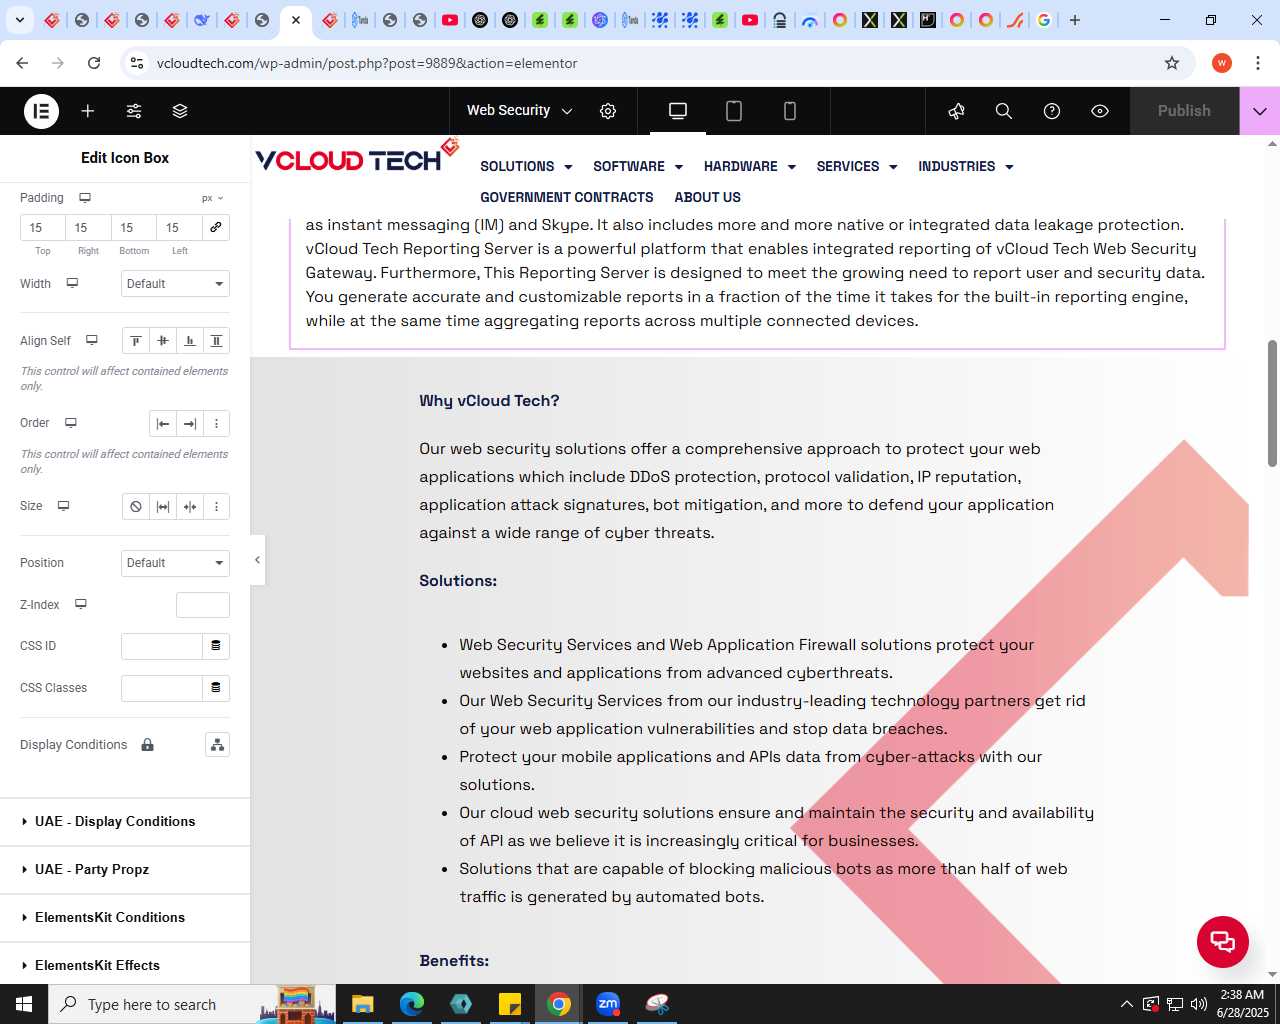Image resolution: width=1280 pixels, height=1024 pixels.
Task: Click the Publish button
Action: pyautogui.click(x=1184, y=111)
